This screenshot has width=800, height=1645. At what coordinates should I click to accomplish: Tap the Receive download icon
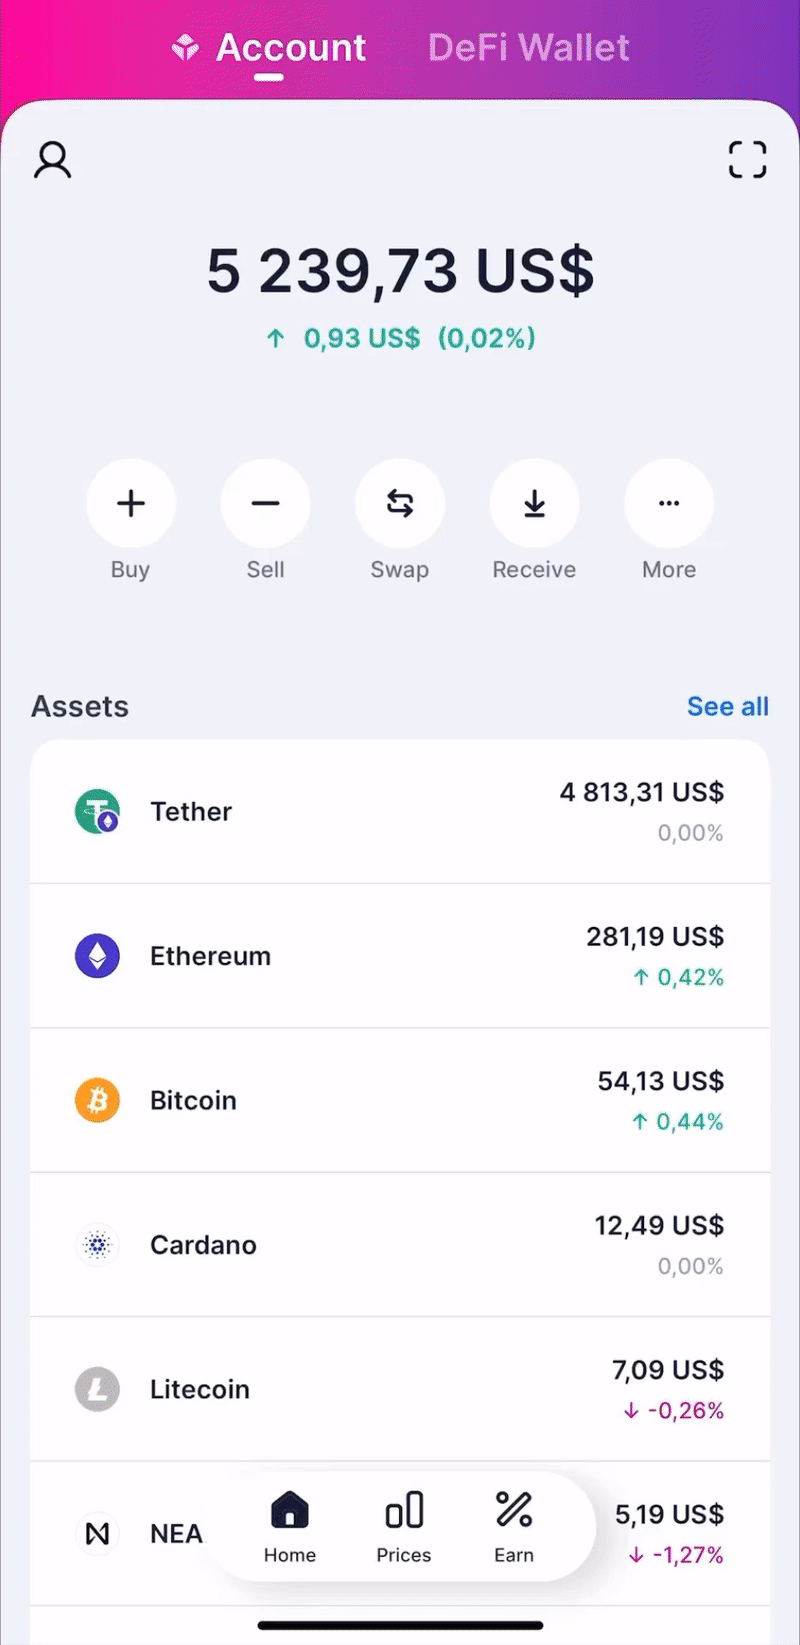534,504
